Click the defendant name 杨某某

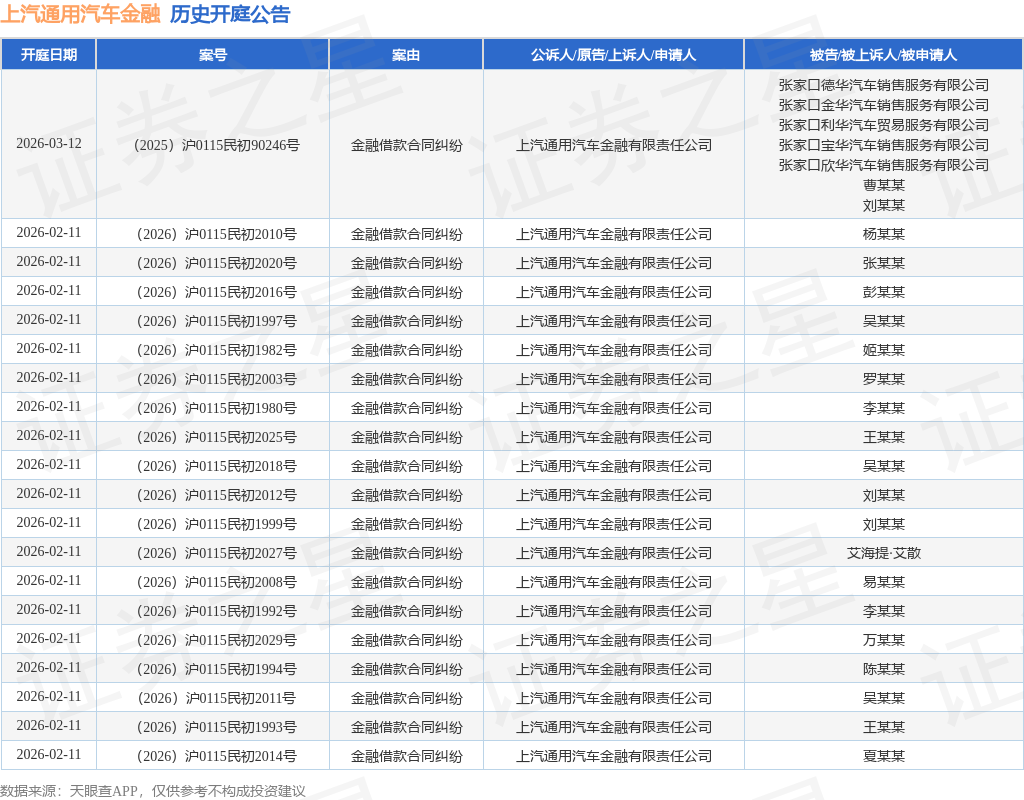point(883,234)
